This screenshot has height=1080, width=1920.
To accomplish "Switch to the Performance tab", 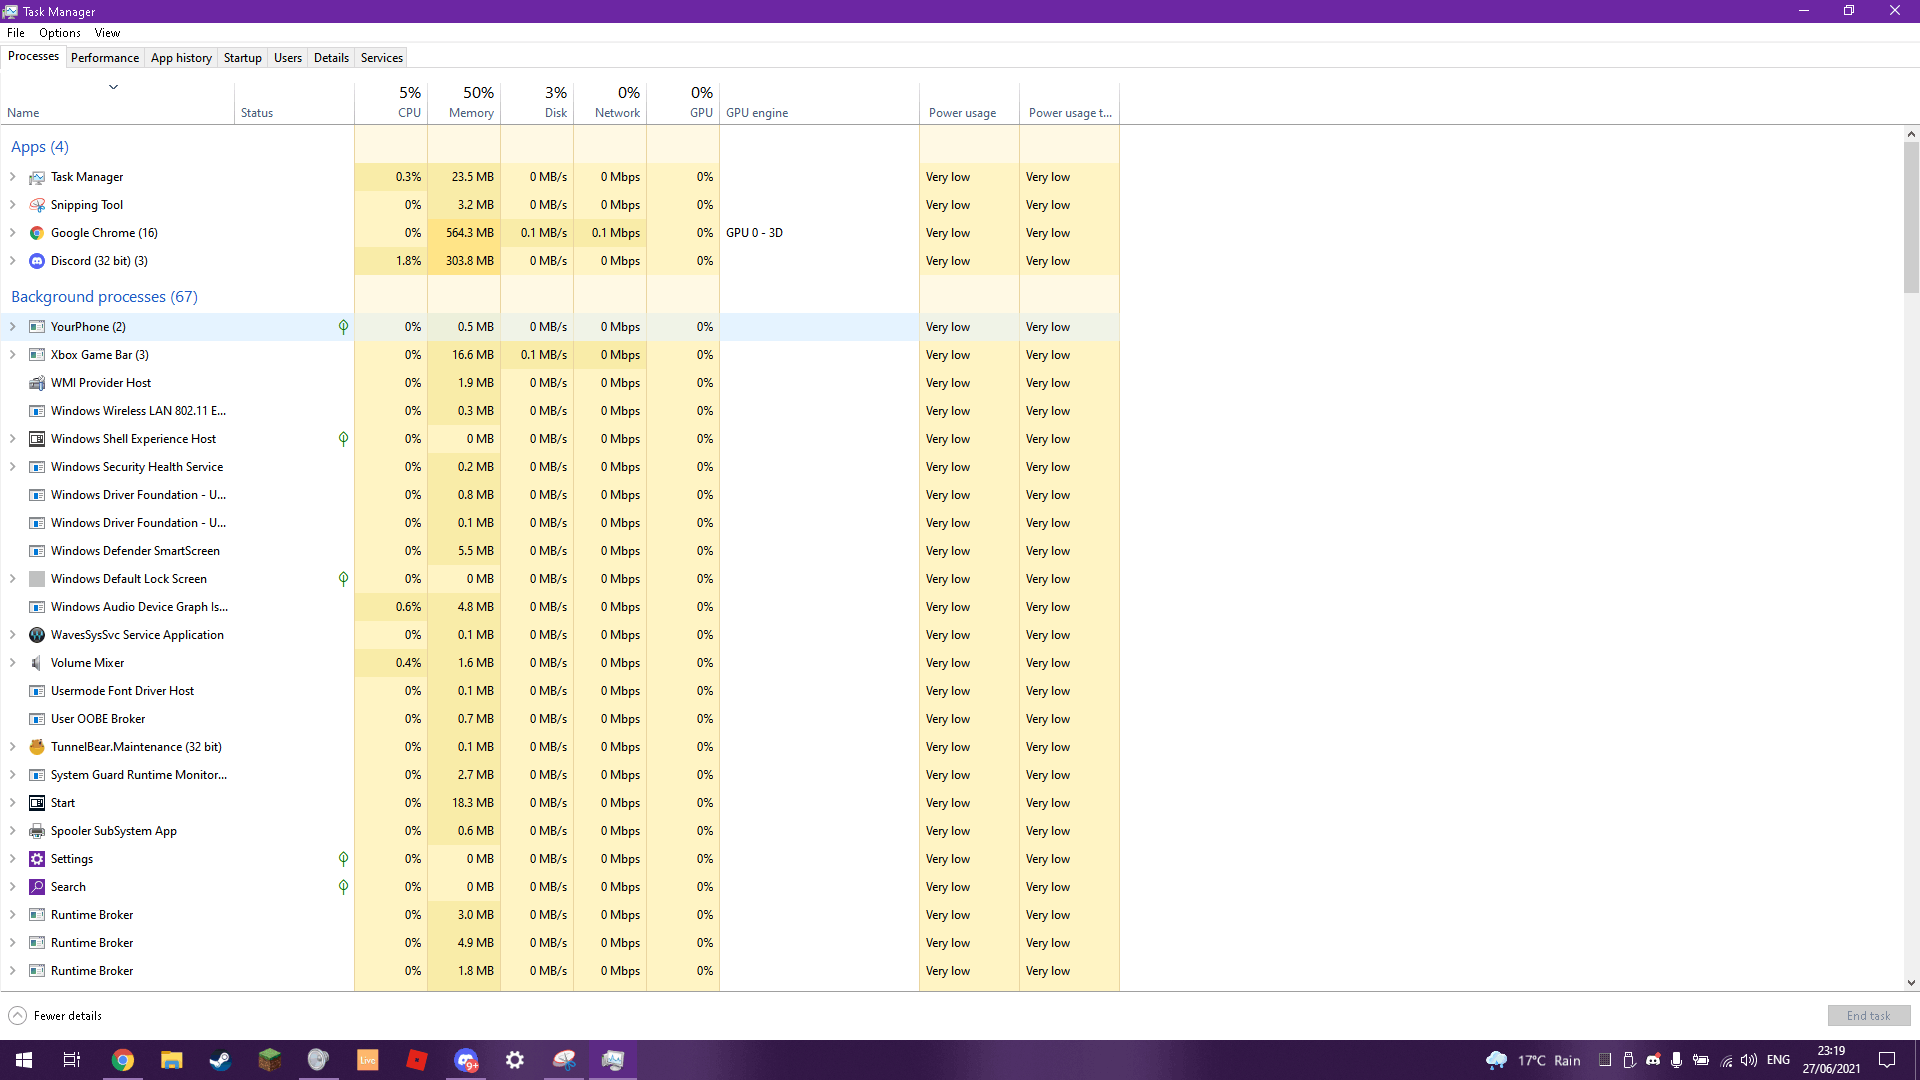I will pyautogui.click(x=105, y=58).
